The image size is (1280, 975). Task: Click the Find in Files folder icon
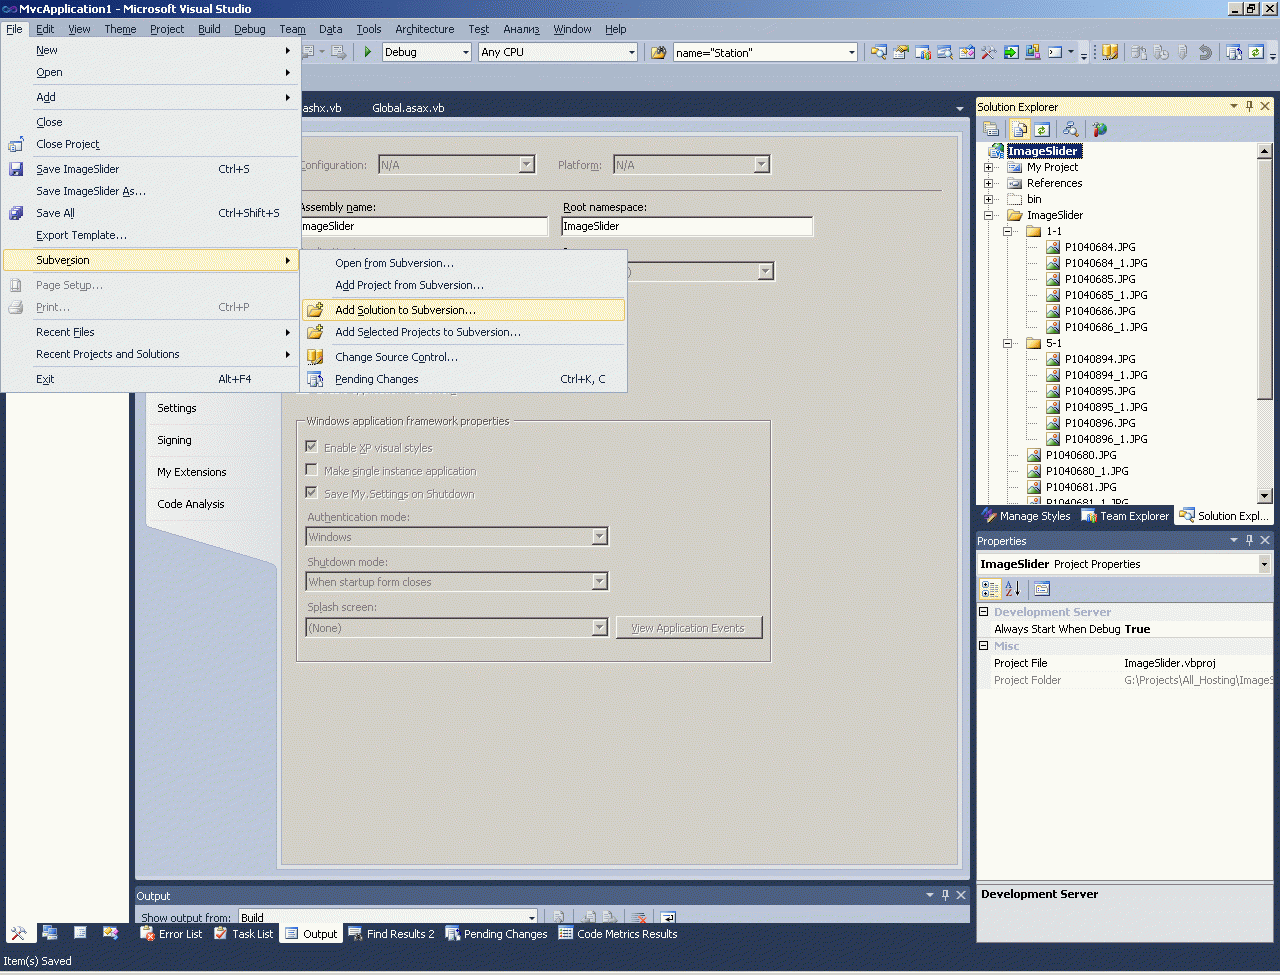click(x=659, y=52)
